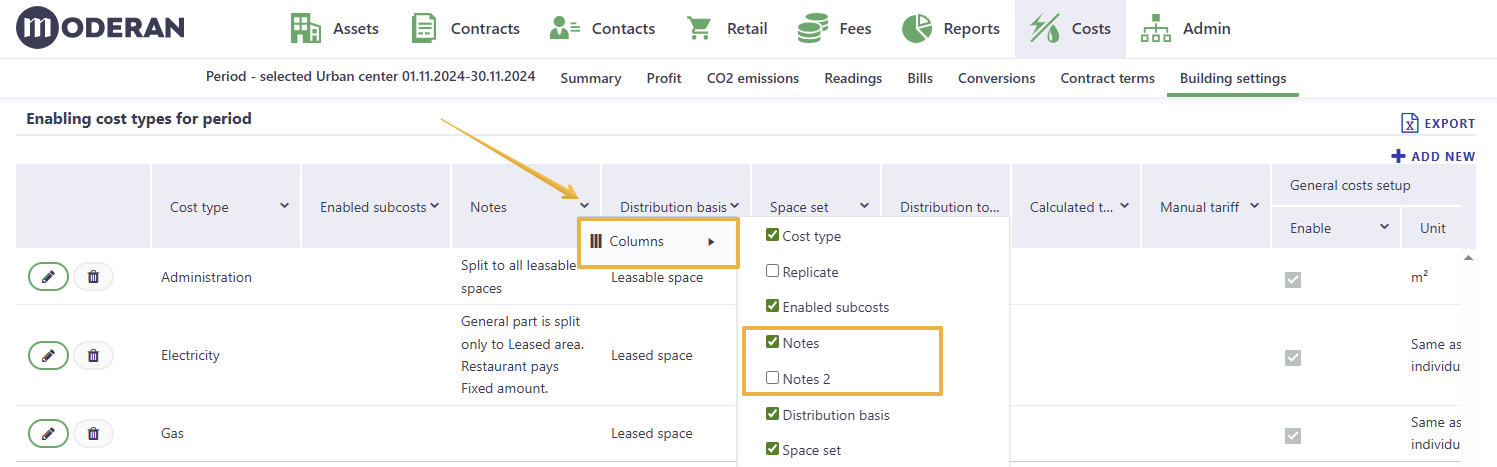
Task: Click the Reports pie chart icon
Action: pos(917,28)
